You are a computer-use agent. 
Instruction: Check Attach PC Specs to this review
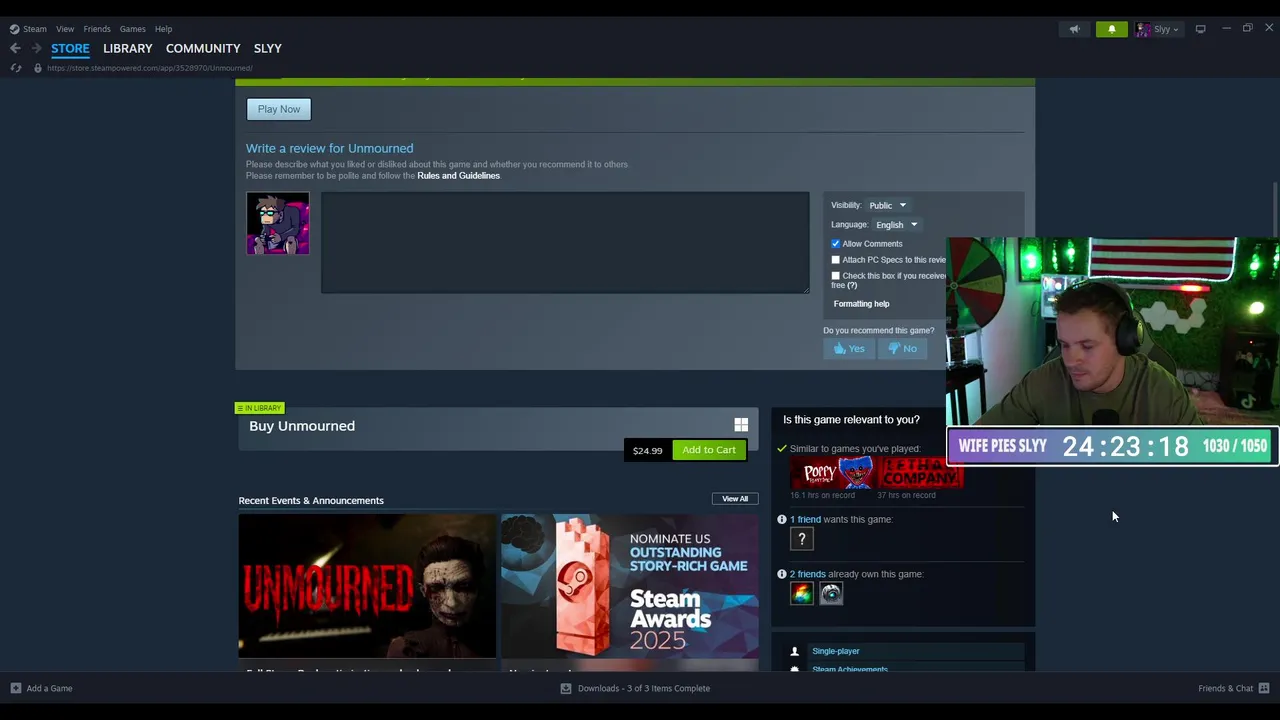point(836,260)
